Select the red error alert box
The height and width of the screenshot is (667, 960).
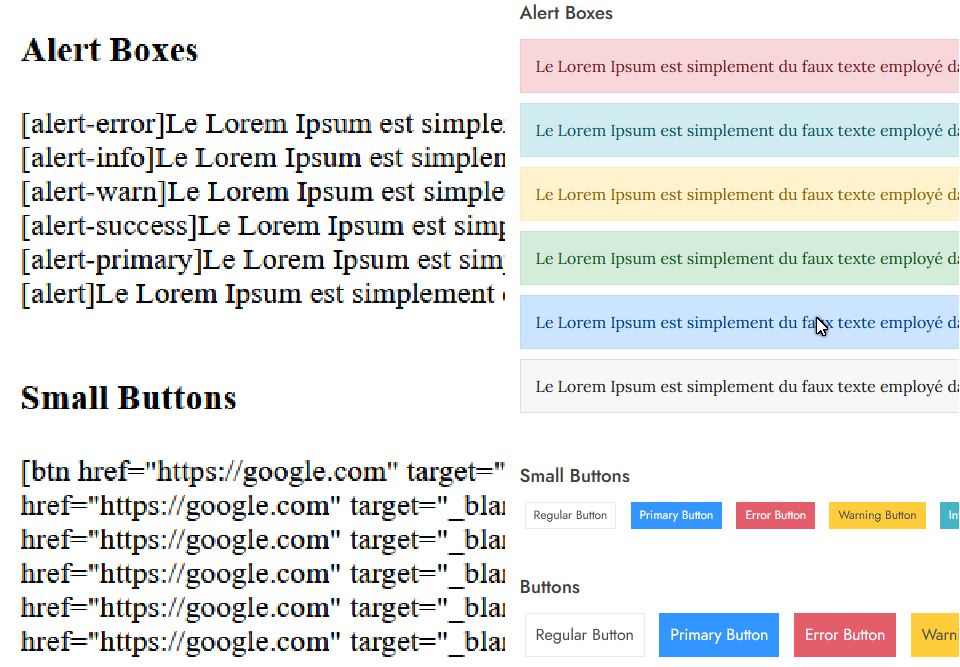pos(740,66)
